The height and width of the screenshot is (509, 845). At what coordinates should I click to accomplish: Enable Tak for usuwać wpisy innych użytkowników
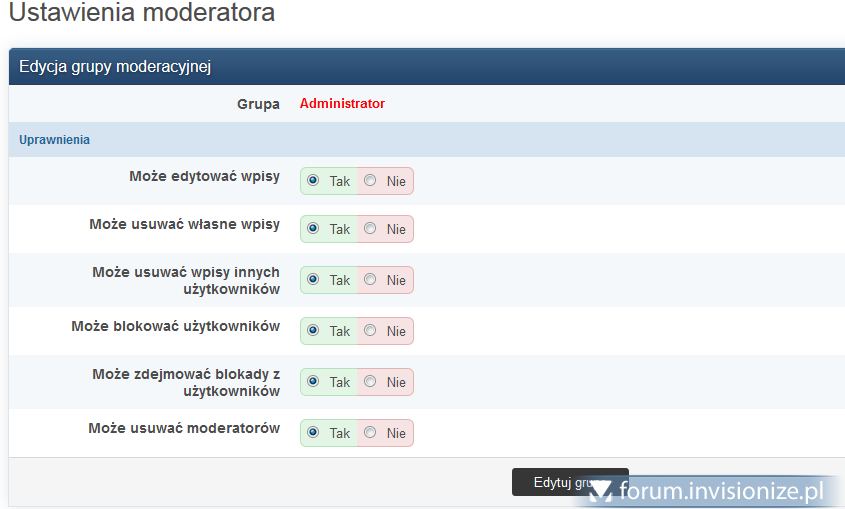[313, 280]
